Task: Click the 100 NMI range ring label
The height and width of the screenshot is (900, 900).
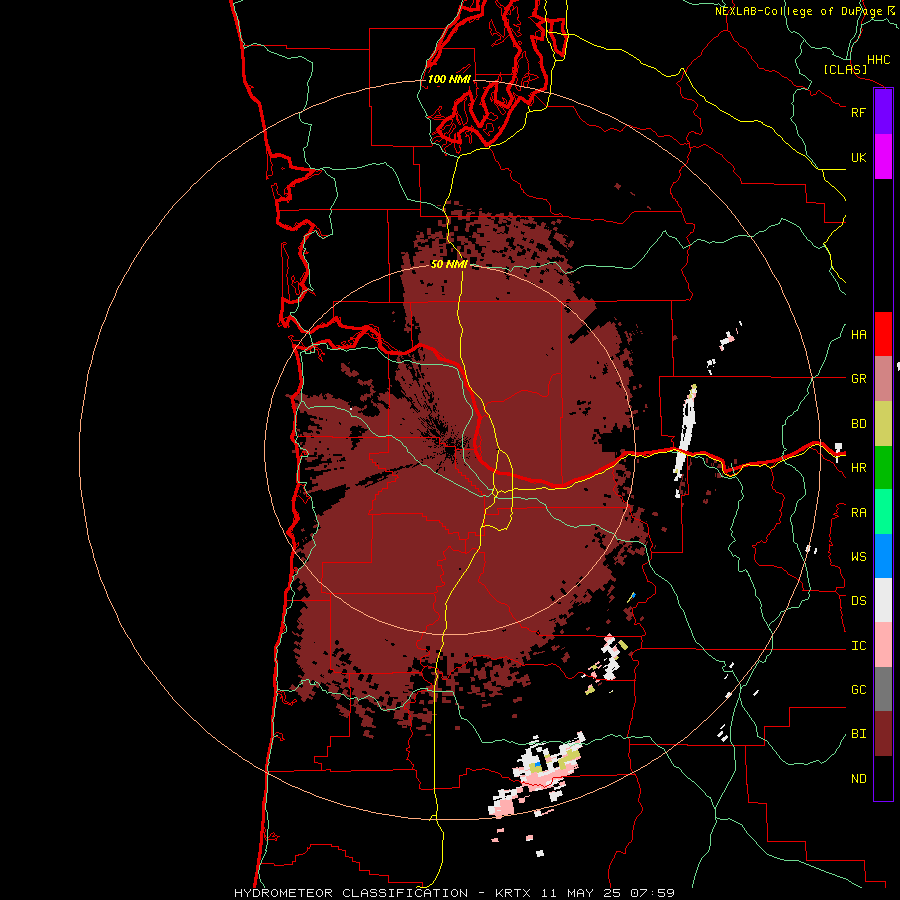Action: coord(449,79)
